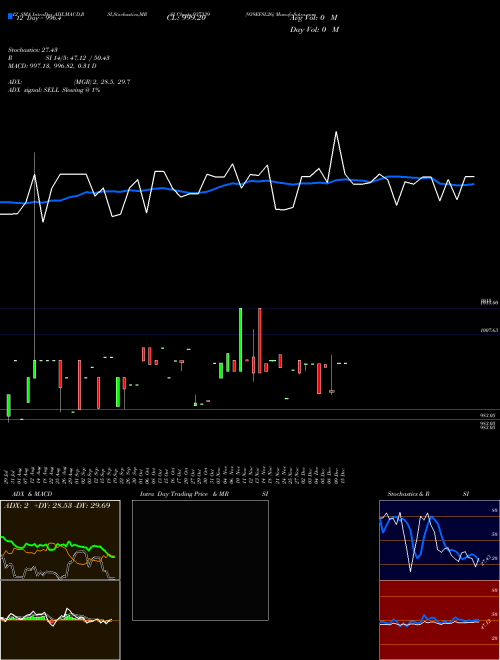
Task: Click the '1007.63' price level label
Action: coord(489,331)
